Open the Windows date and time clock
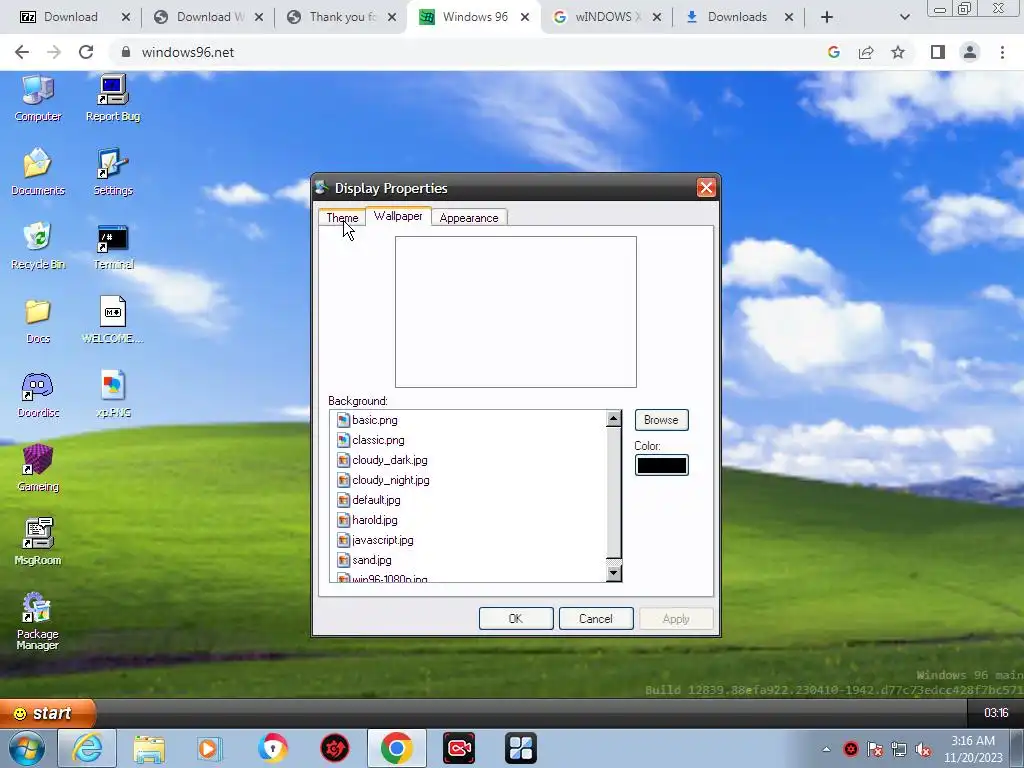This screenshot has width=1024, height=768. pos(973,749)
